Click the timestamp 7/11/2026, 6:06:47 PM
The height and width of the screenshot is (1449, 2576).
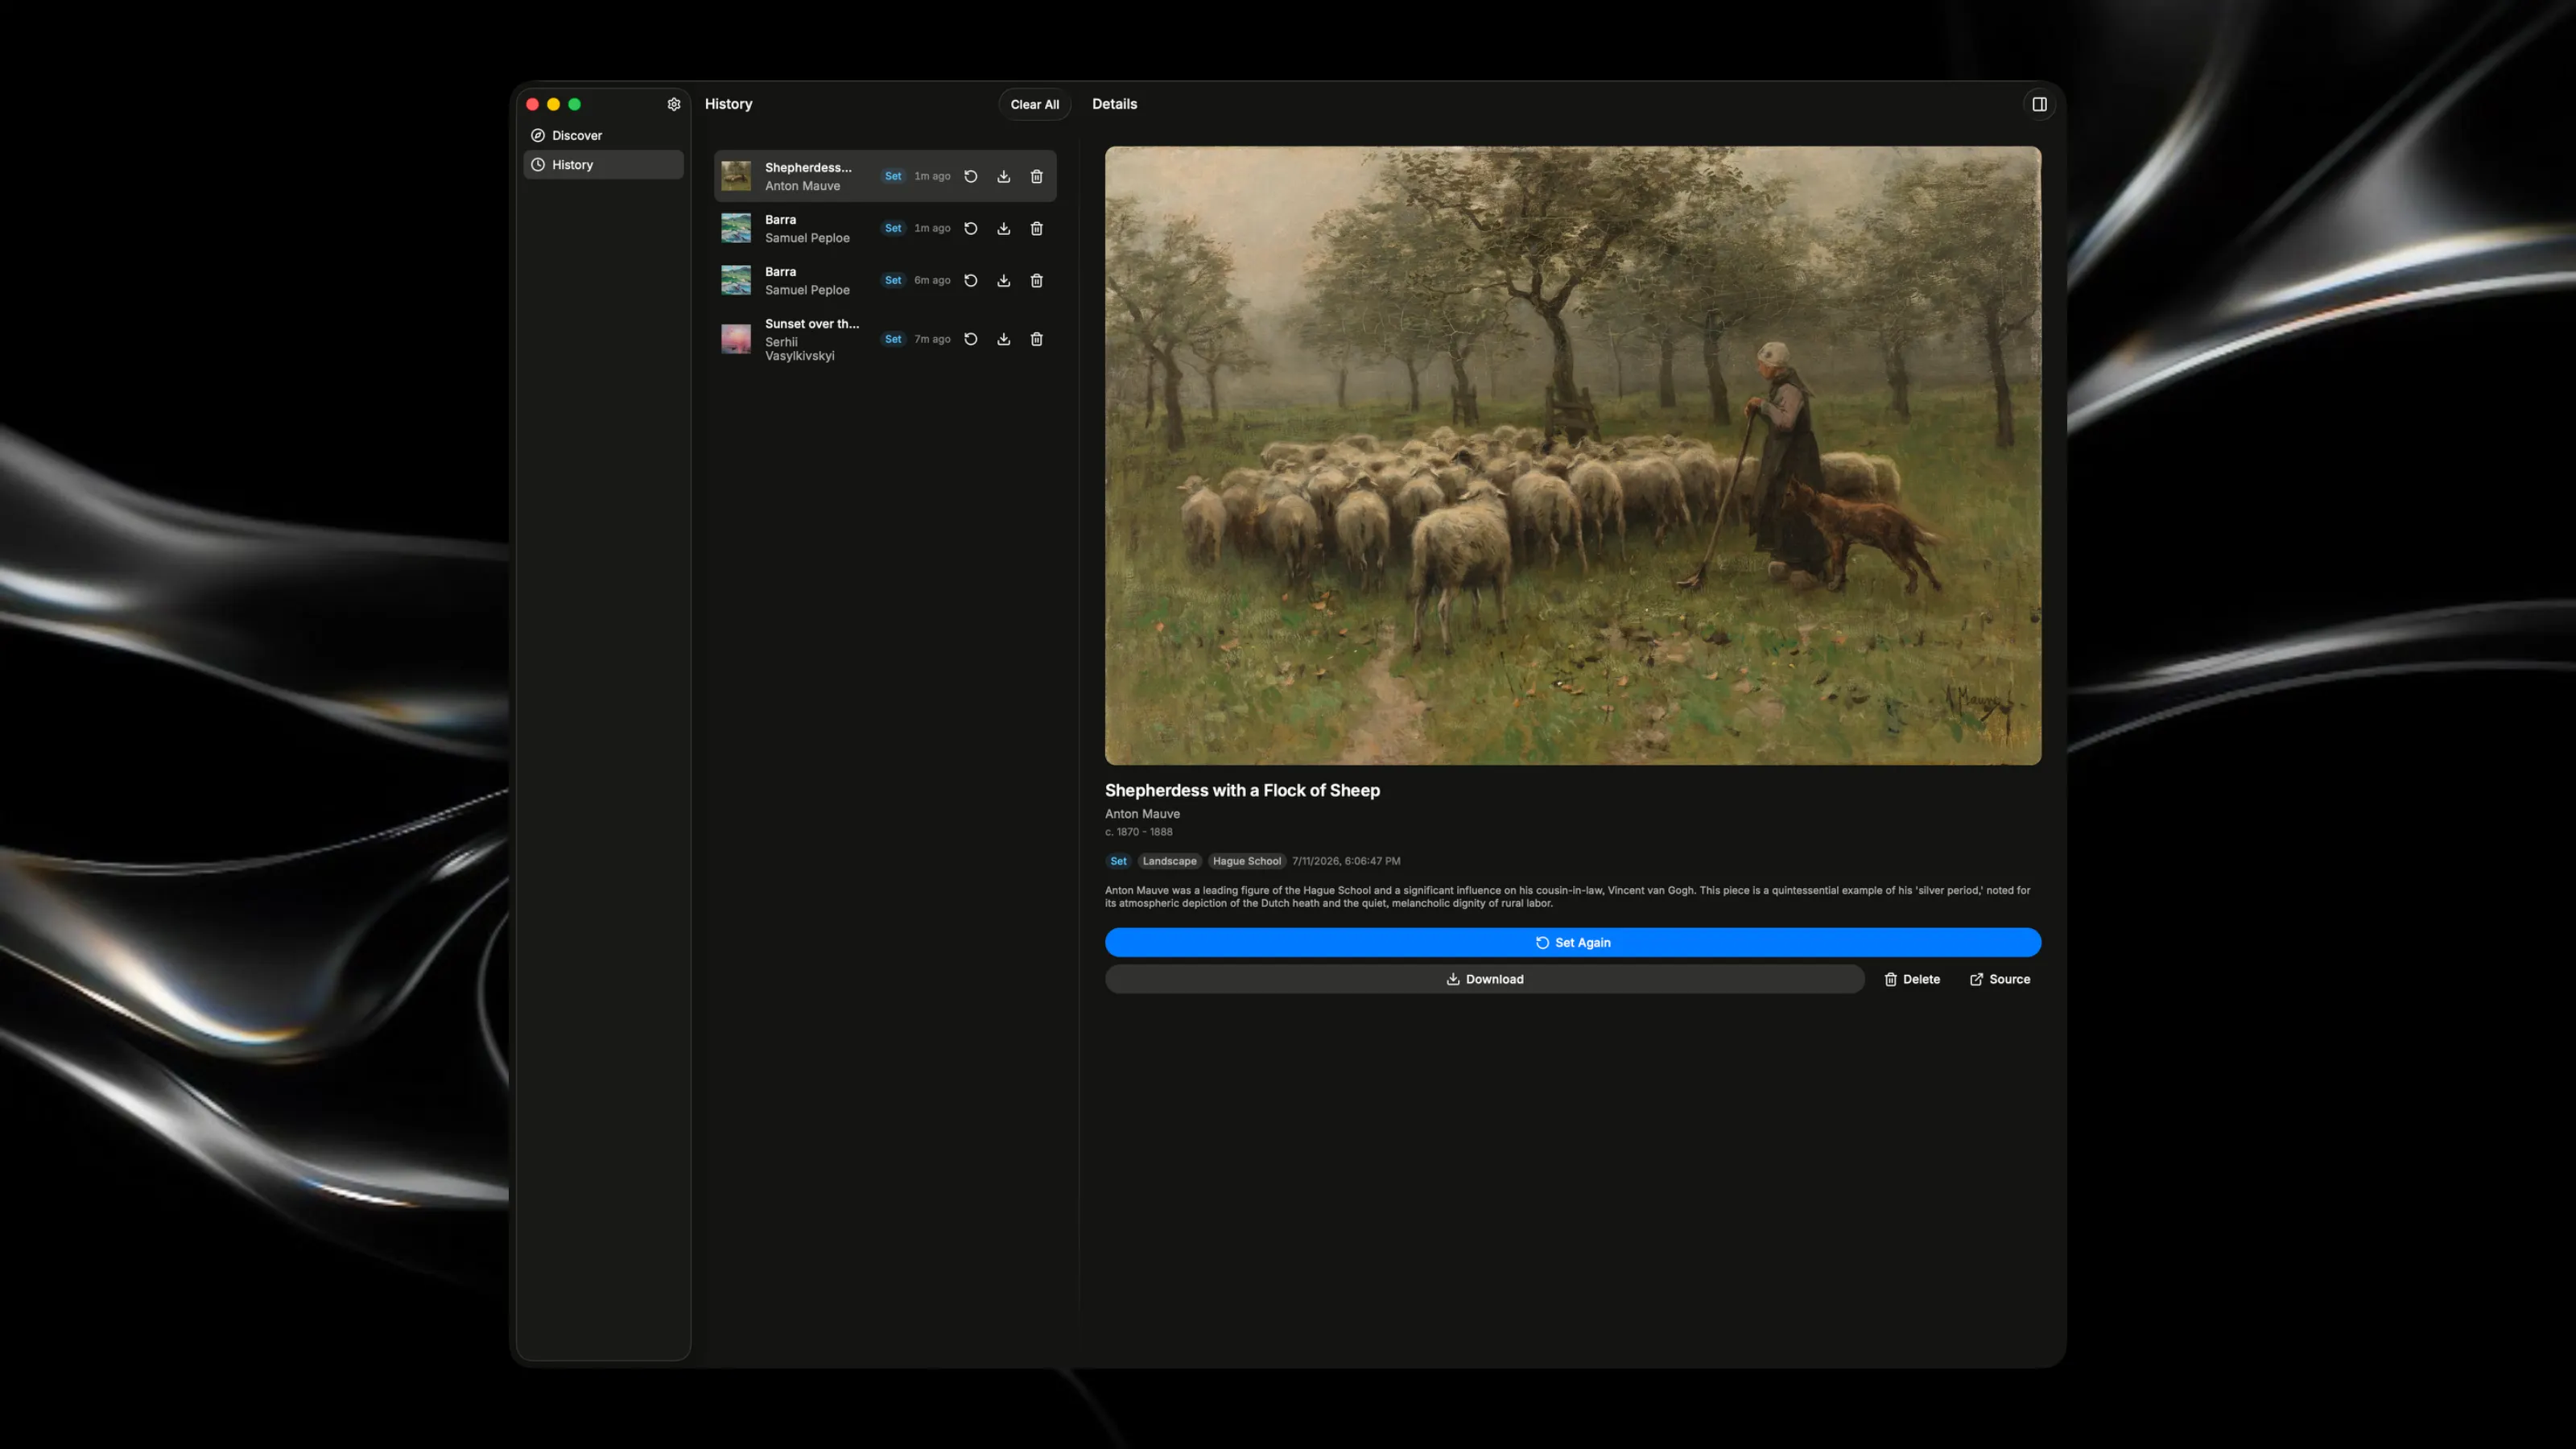[x=1345, y=861]
